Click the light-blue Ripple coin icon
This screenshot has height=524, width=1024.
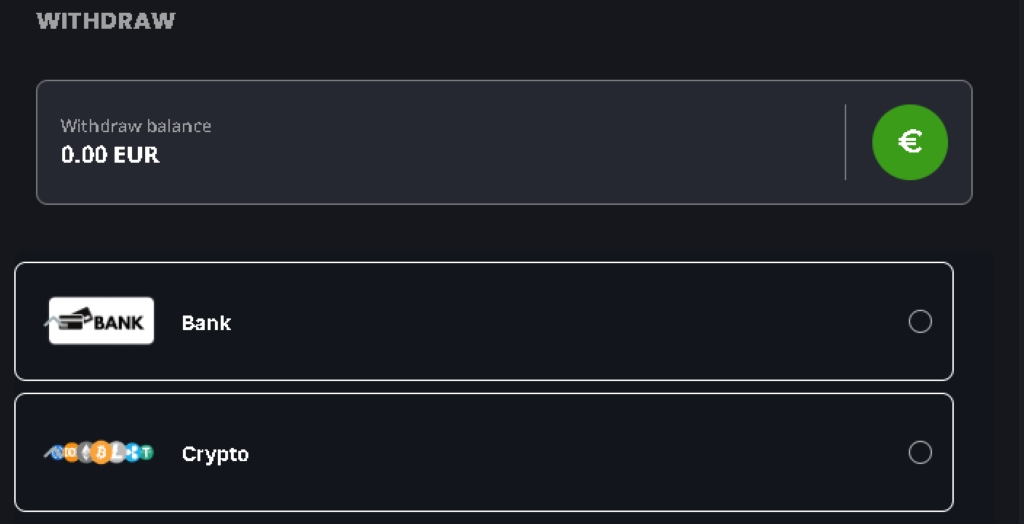pyautogui.click(x=131, y=454)
